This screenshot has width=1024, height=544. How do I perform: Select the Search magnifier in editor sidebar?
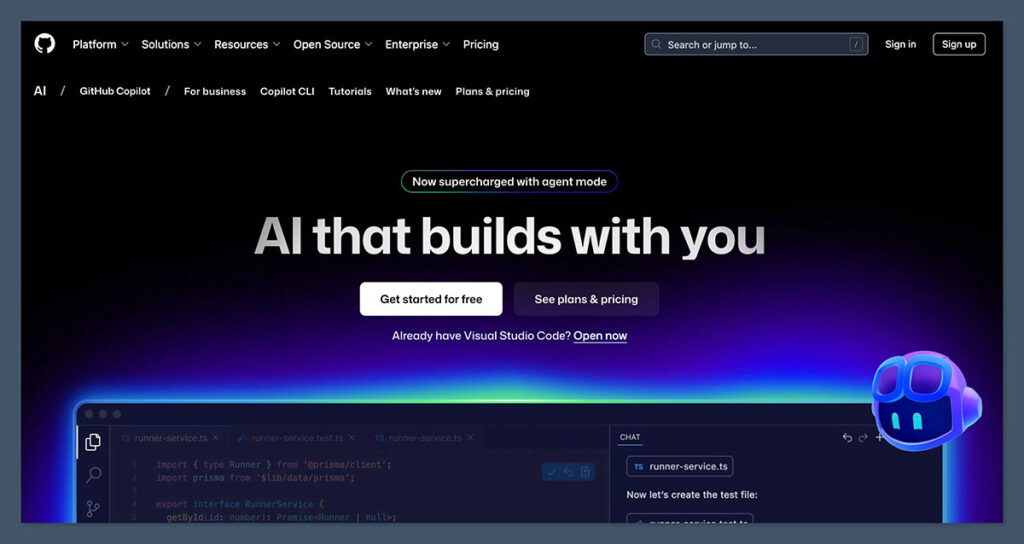tap(93, 475)
